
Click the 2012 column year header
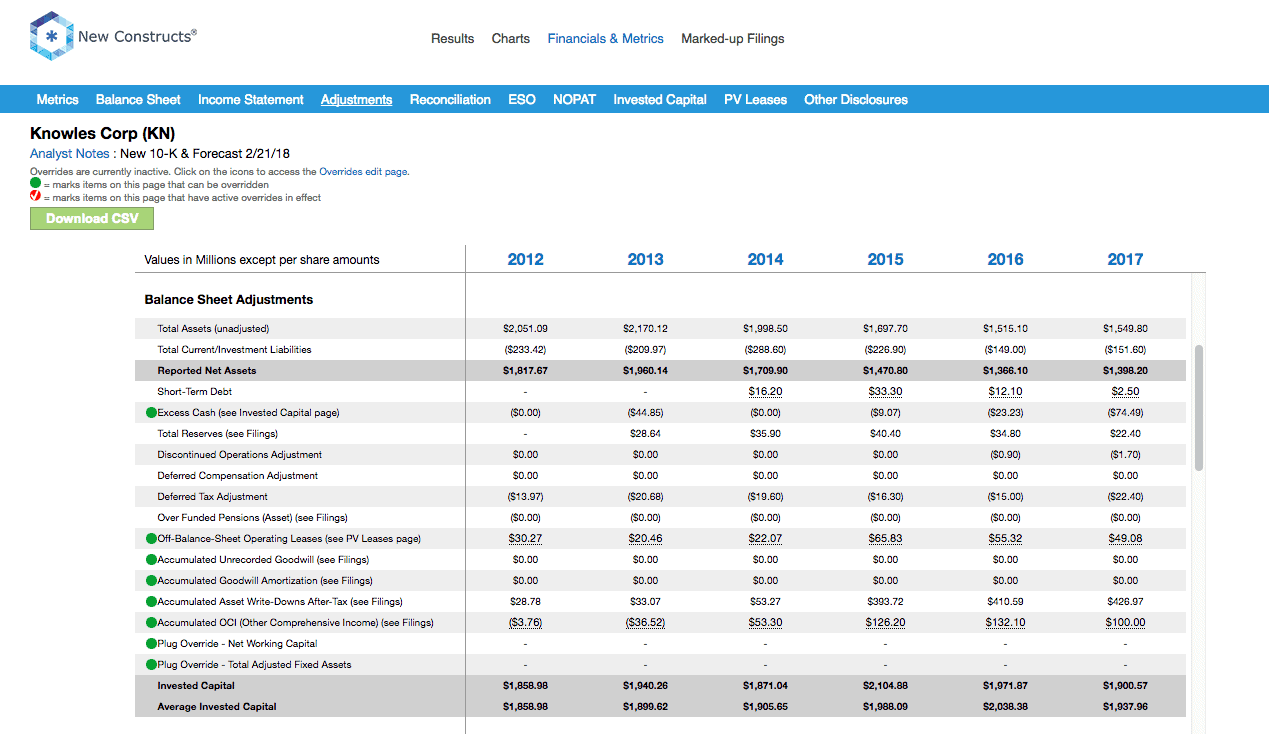pos(525,260)
